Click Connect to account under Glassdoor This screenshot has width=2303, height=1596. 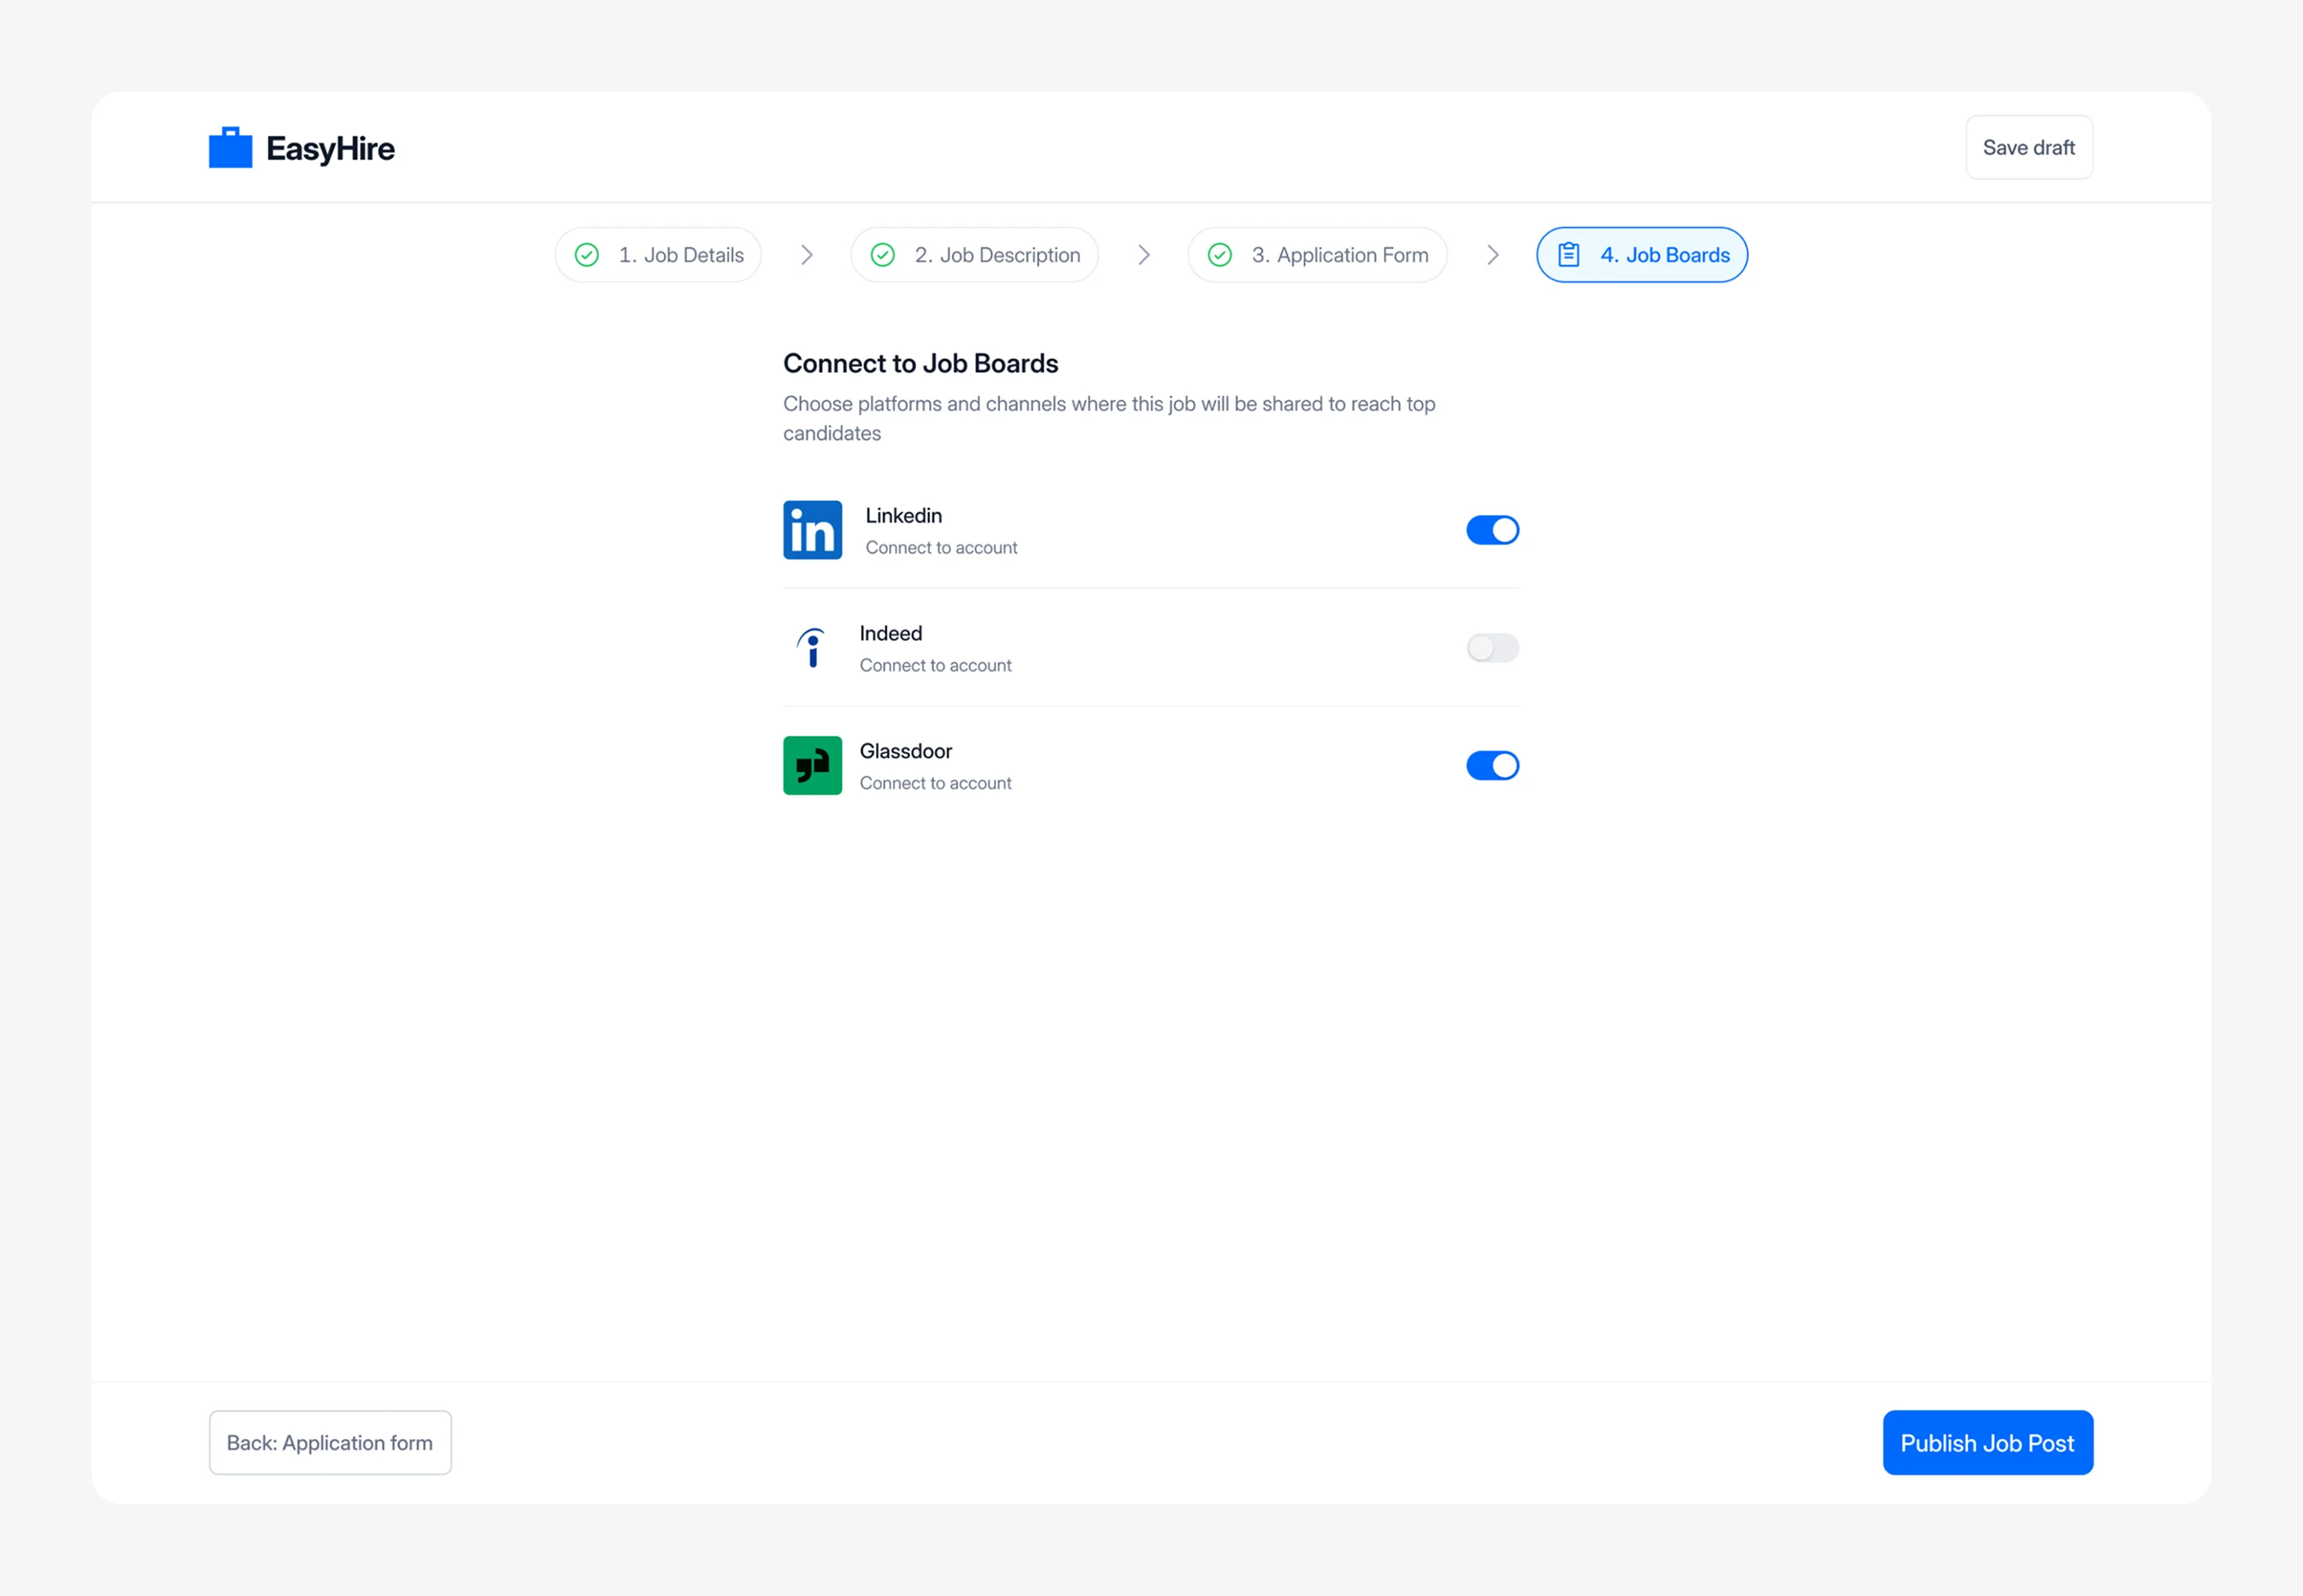click(935, 784)
